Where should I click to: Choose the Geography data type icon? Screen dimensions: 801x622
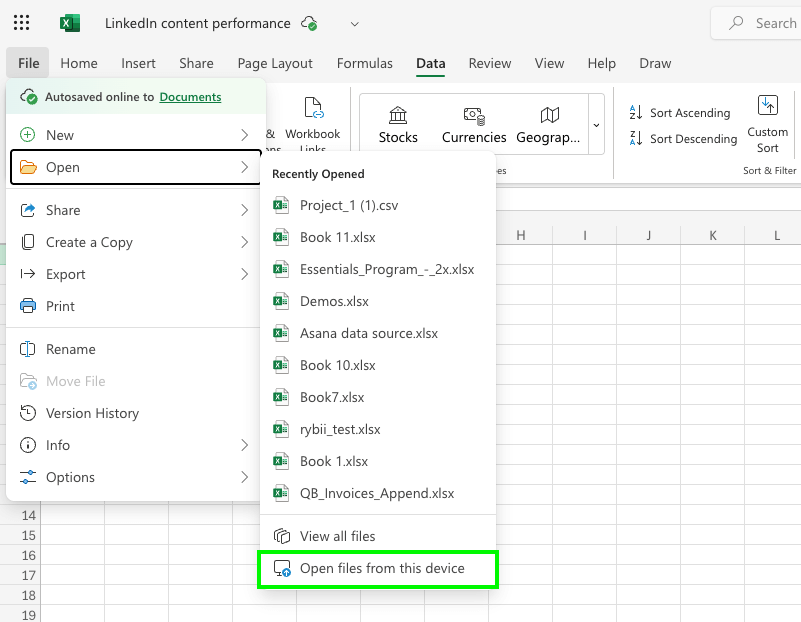point(550,115)
